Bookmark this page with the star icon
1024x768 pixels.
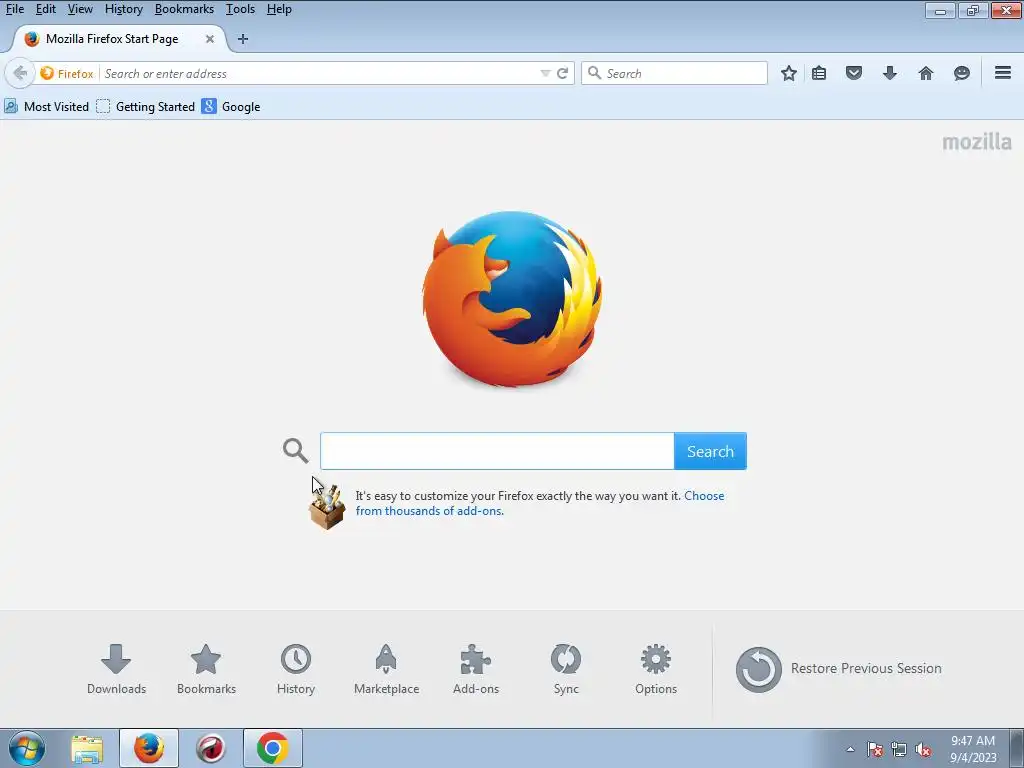[x=789, y=73]
